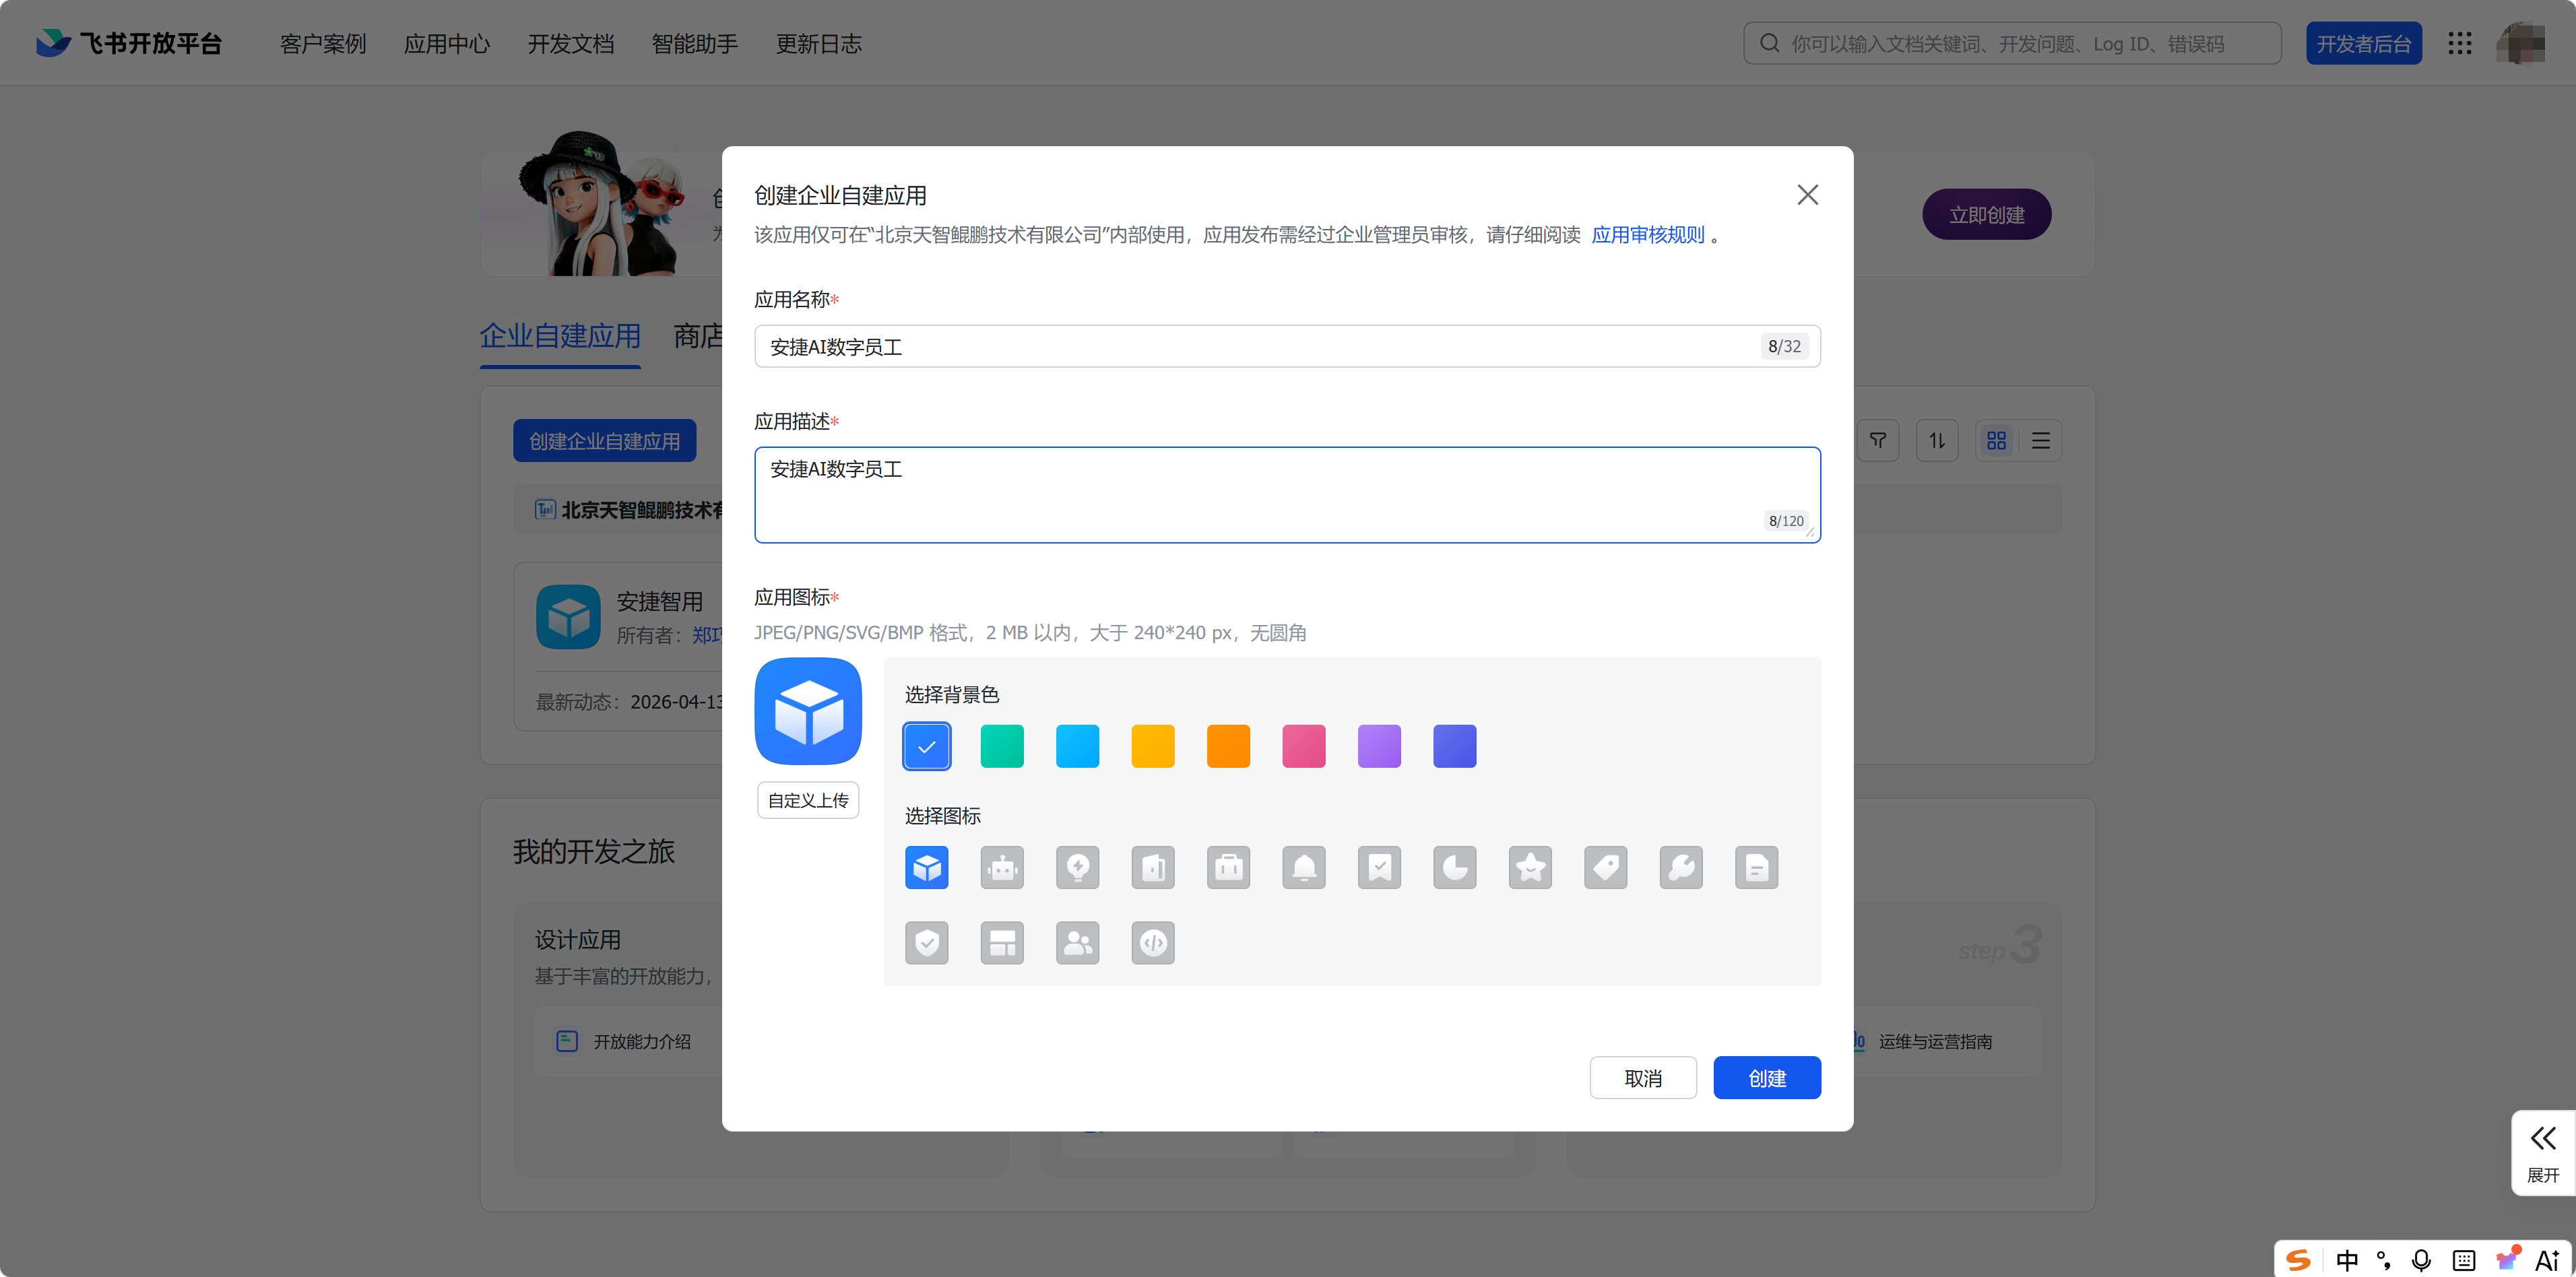This screenshot has height=1277, width=2576.
Task: Open the user avatar menu
Action: 2521,43
